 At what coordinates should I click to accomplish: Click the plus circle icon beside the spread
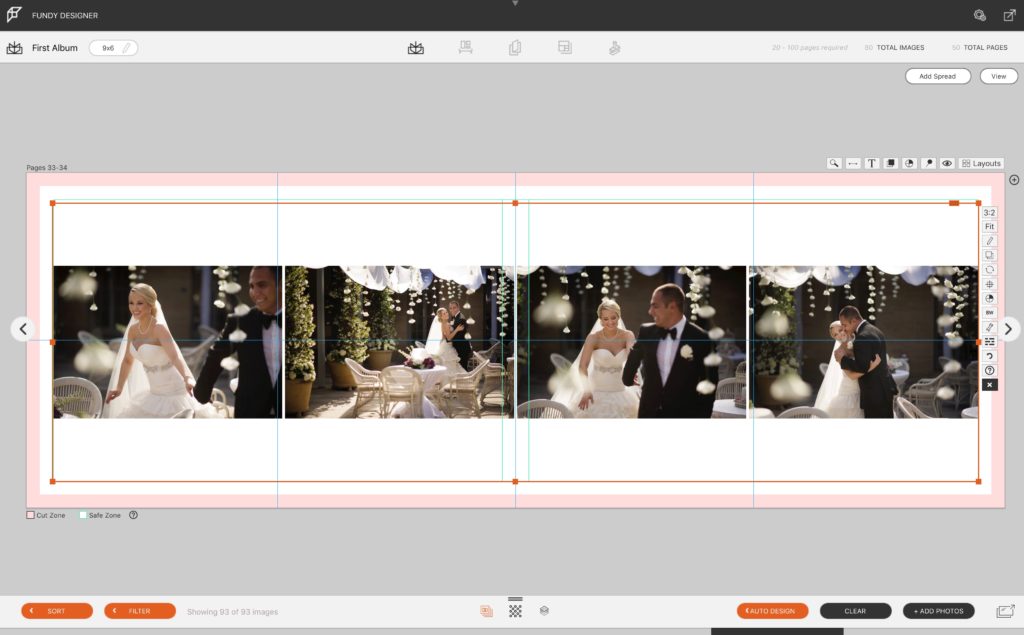[x=1014, y=180]
